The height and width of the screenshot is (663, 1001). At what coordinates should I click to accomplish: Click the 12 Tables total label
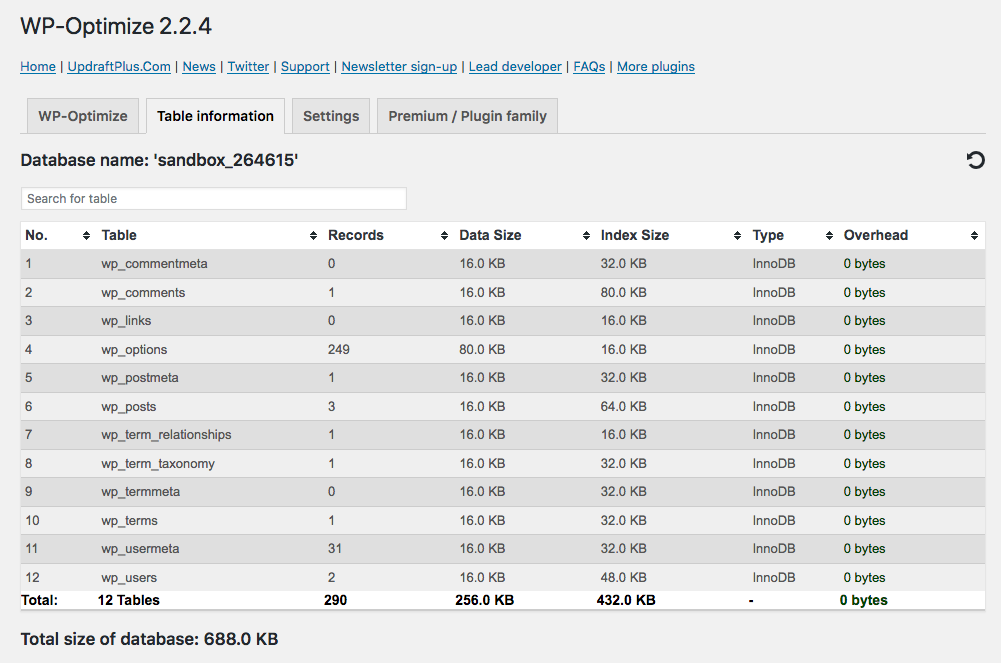pos(128,600)
